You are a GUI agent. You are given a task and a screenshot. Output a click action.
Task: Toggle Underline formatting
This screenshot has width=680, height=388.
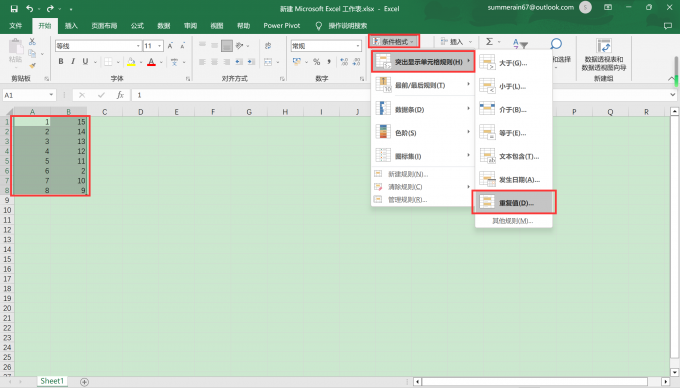tap(85, 62)
